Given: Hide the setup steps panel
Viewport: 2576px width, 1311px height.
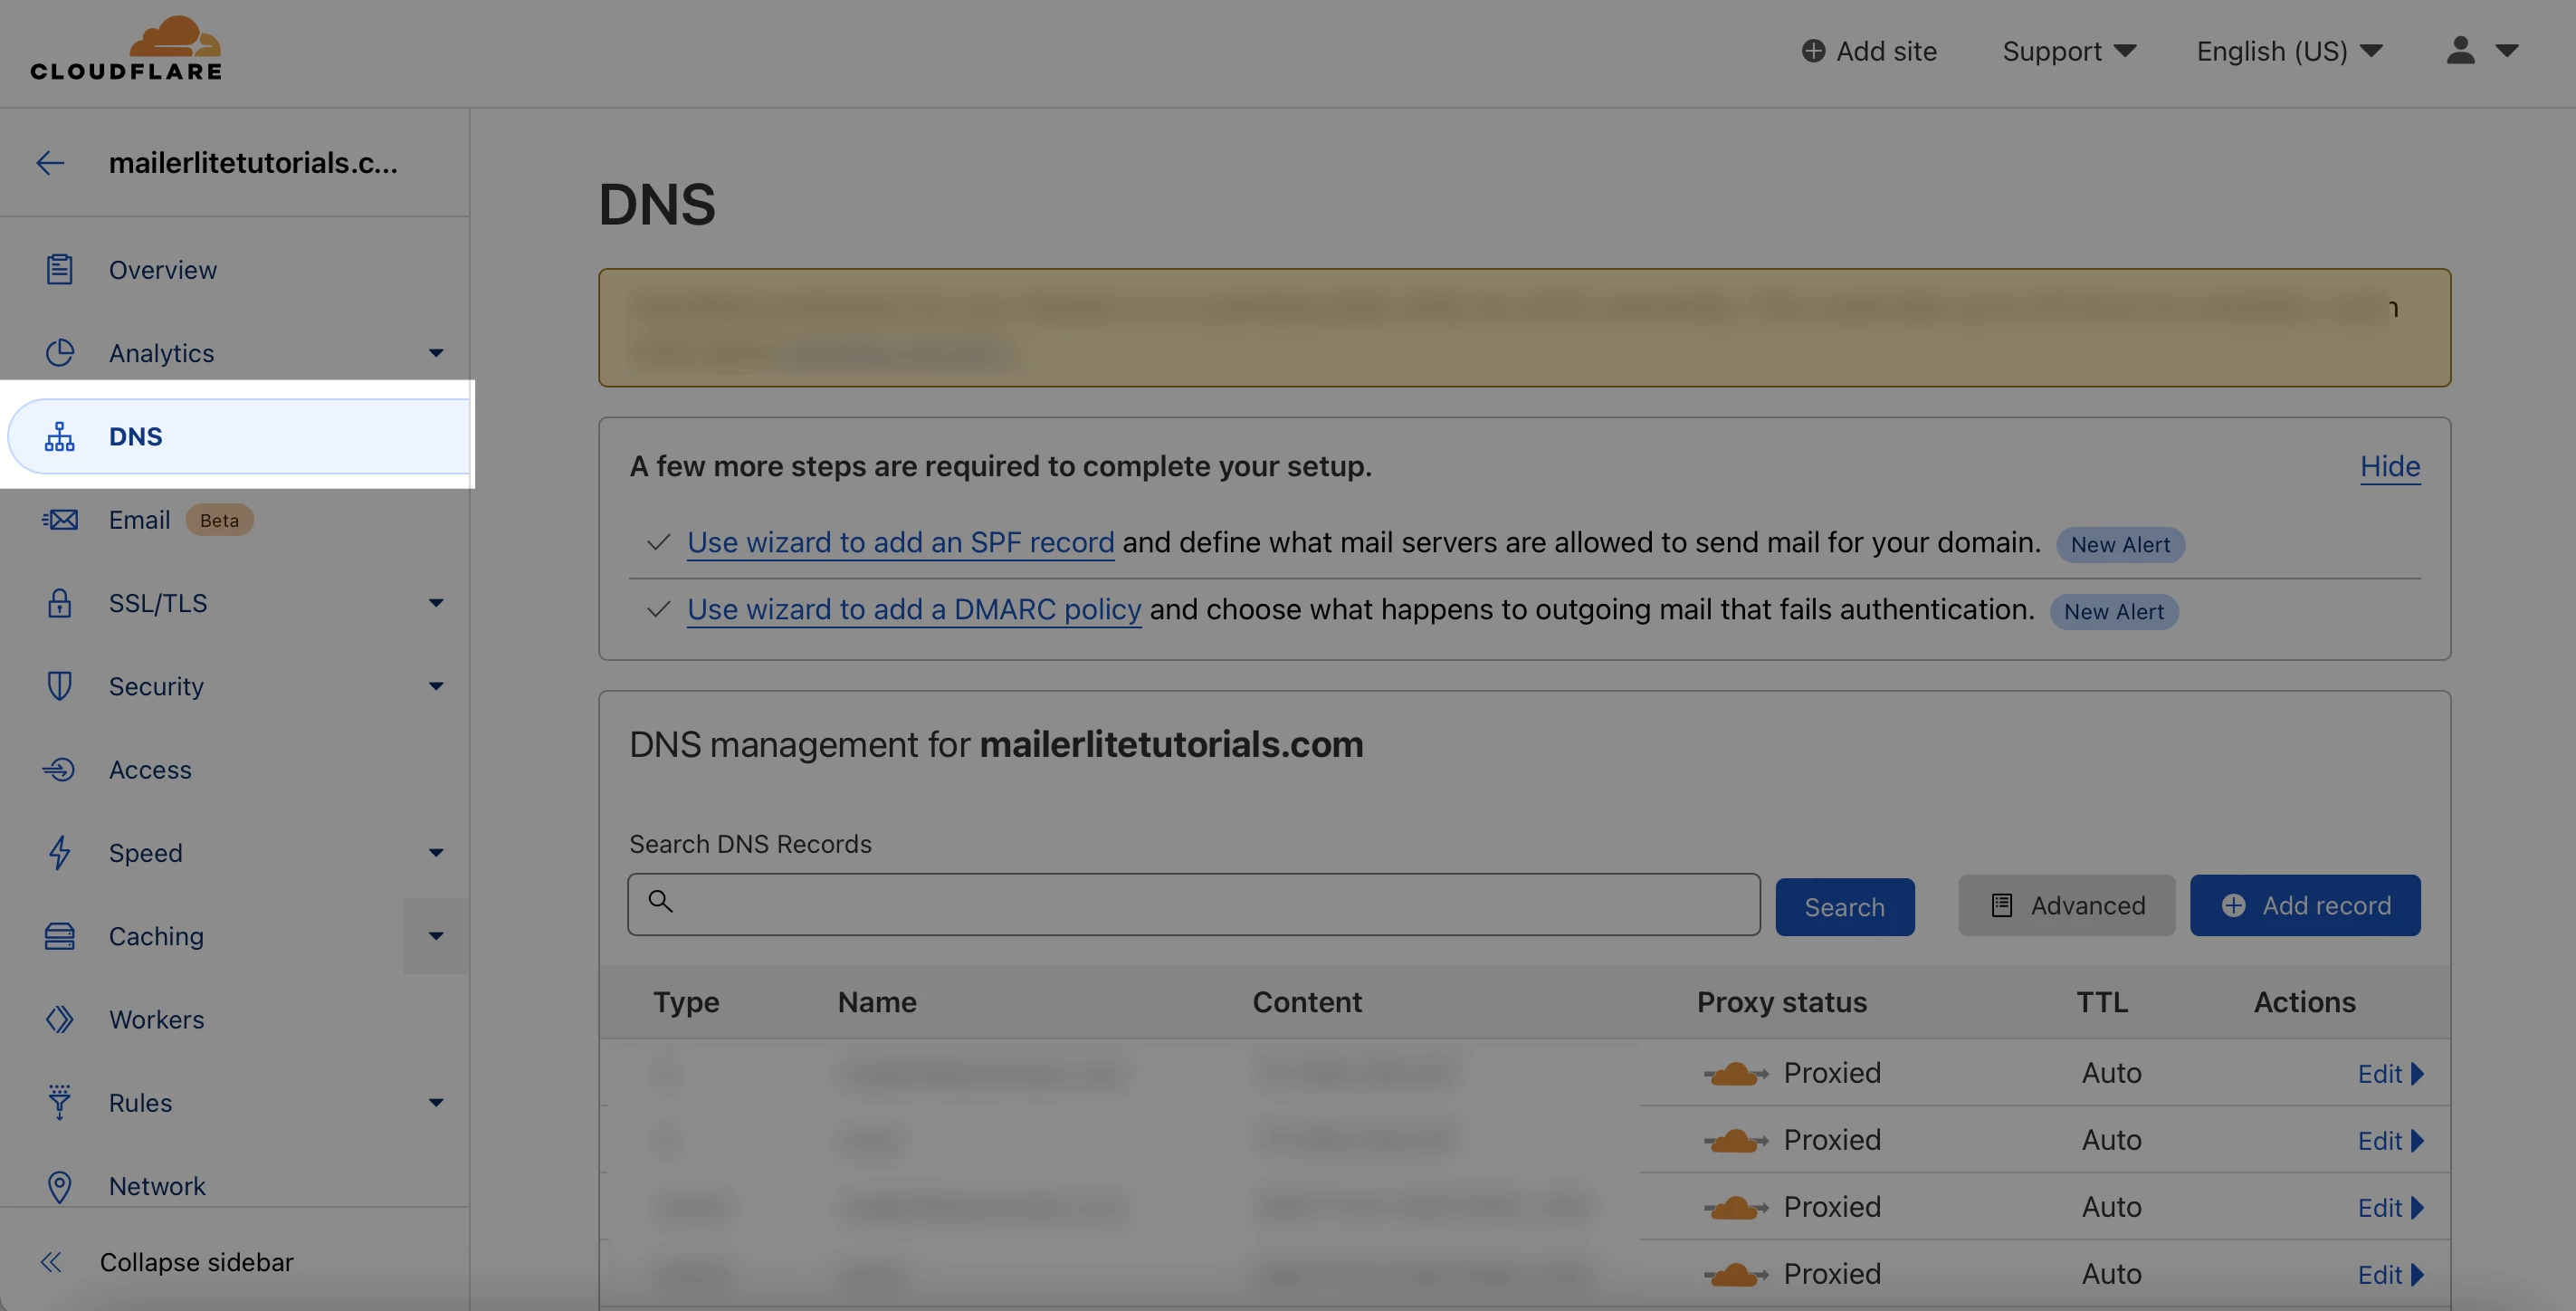Looking at the screenshot, I should point(2389,466).
